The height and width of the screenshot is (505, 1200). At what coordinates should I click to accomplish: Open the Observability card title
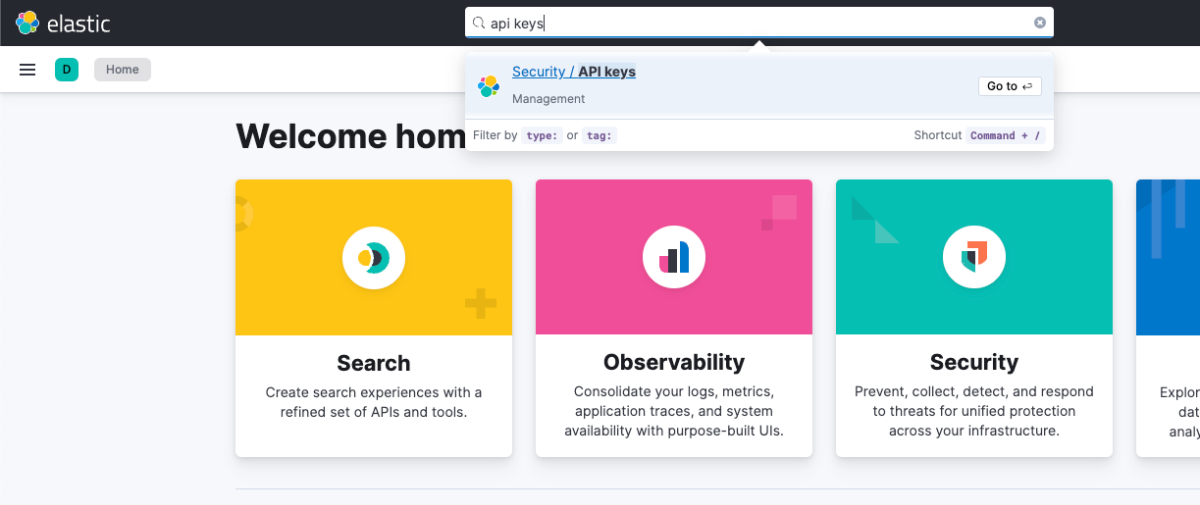(673, 362)
